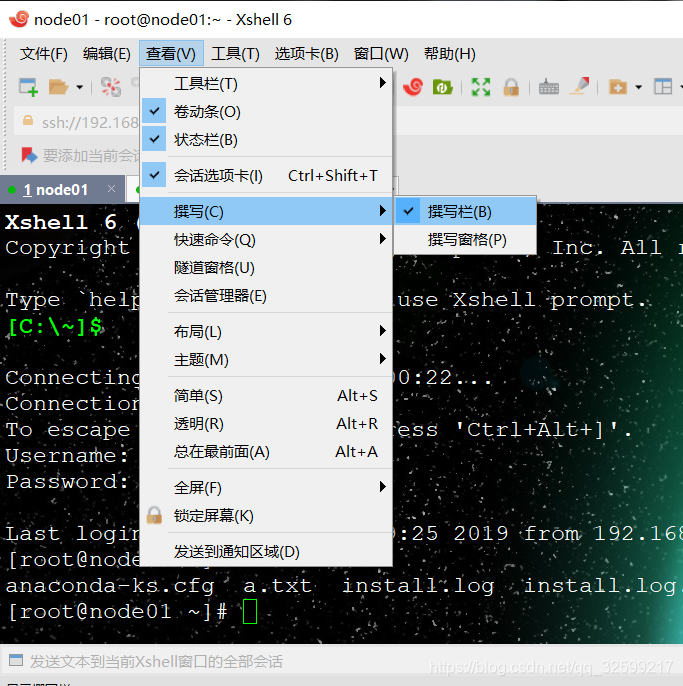Open the 编辑(E) menu
This screenshot has height=686, width=683.
point(107,54)
